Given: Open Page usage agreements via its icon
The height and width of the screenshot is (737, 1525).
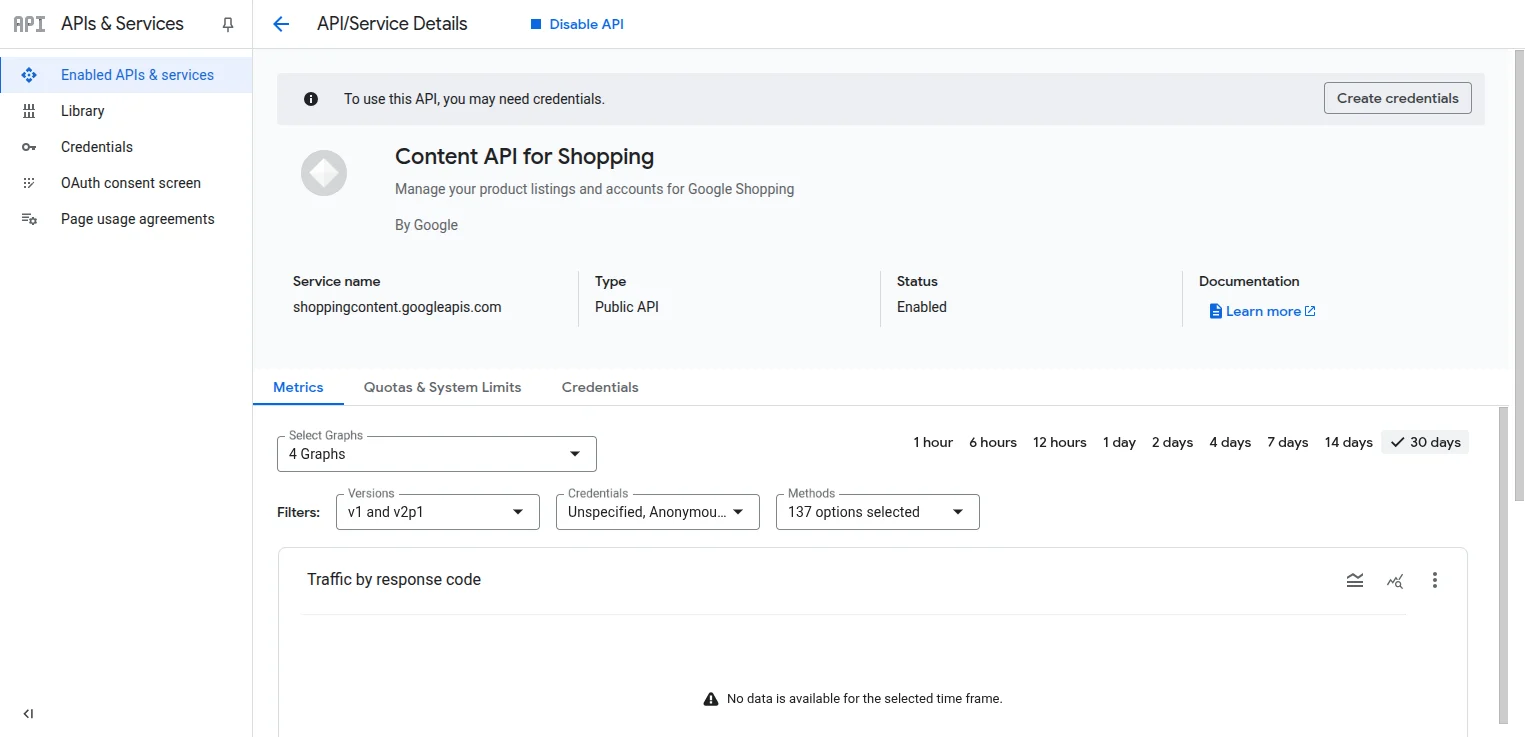Looking at the screenshot, I should point(30,218).
